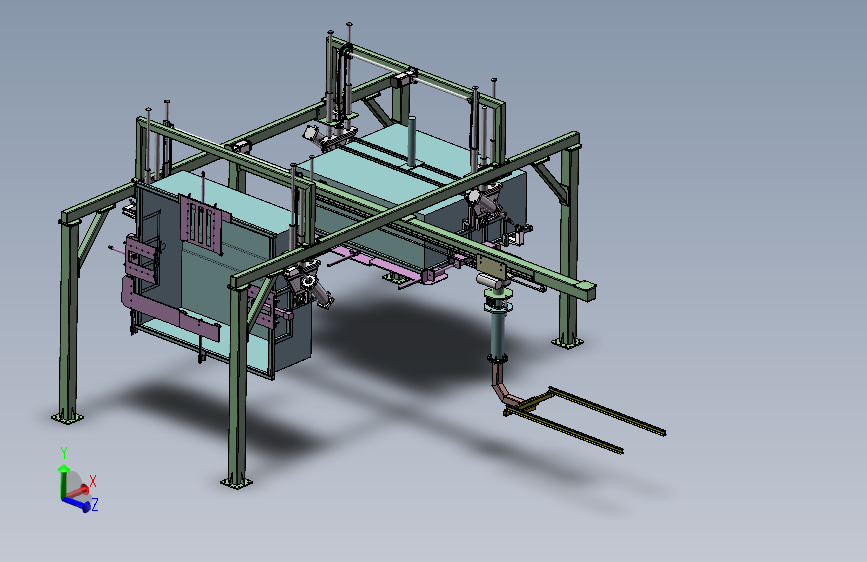Click the blue Z axis of triad
Viewport: 867px width, 562px height.
coord(77,503)
